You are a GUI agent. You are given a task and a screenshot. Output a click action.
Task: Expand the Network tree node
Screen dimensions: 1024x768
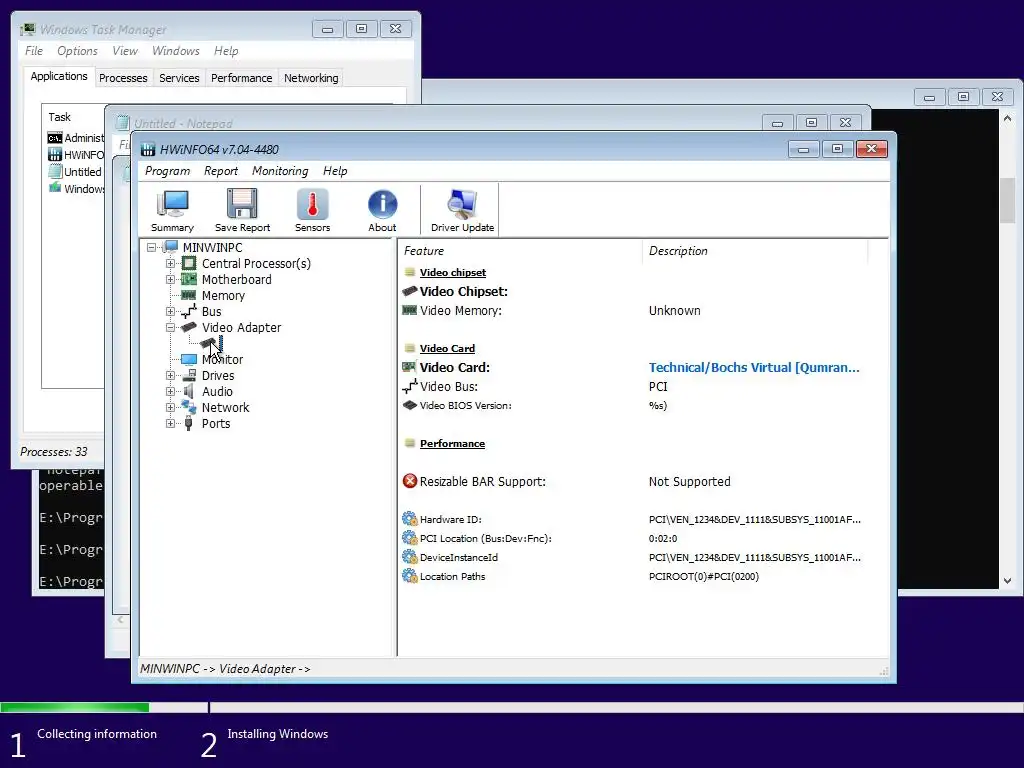pyautogui.click(x=170, y=408)
